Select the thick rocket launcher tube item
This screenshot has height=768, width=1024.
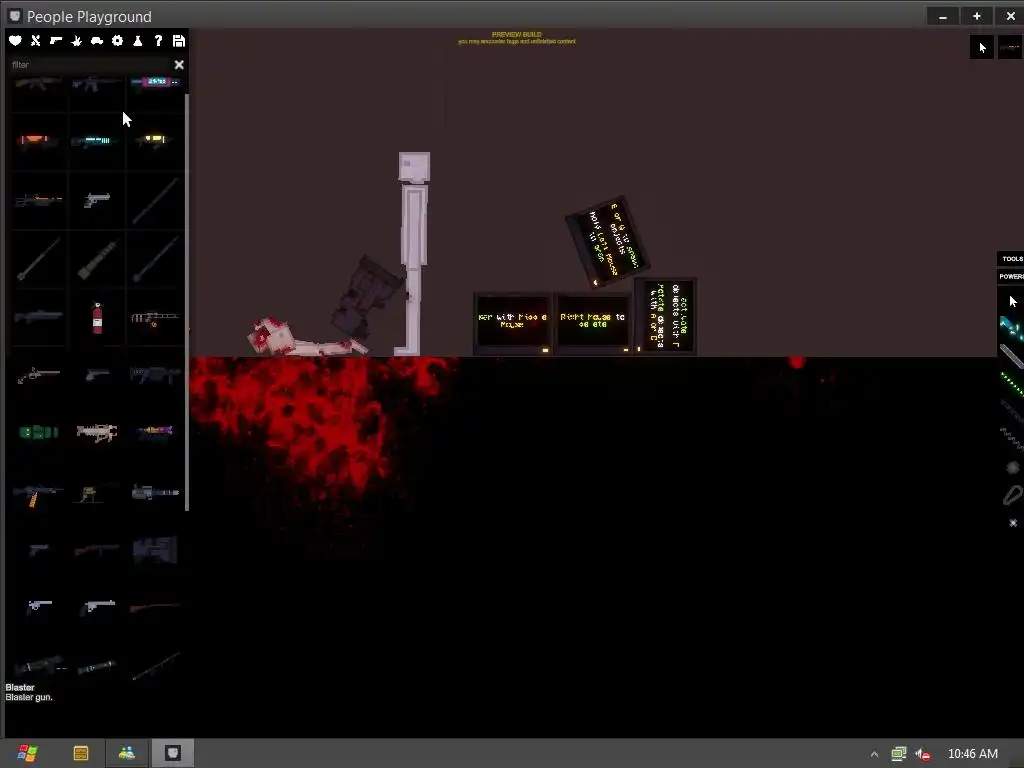[x=97, y=259]
